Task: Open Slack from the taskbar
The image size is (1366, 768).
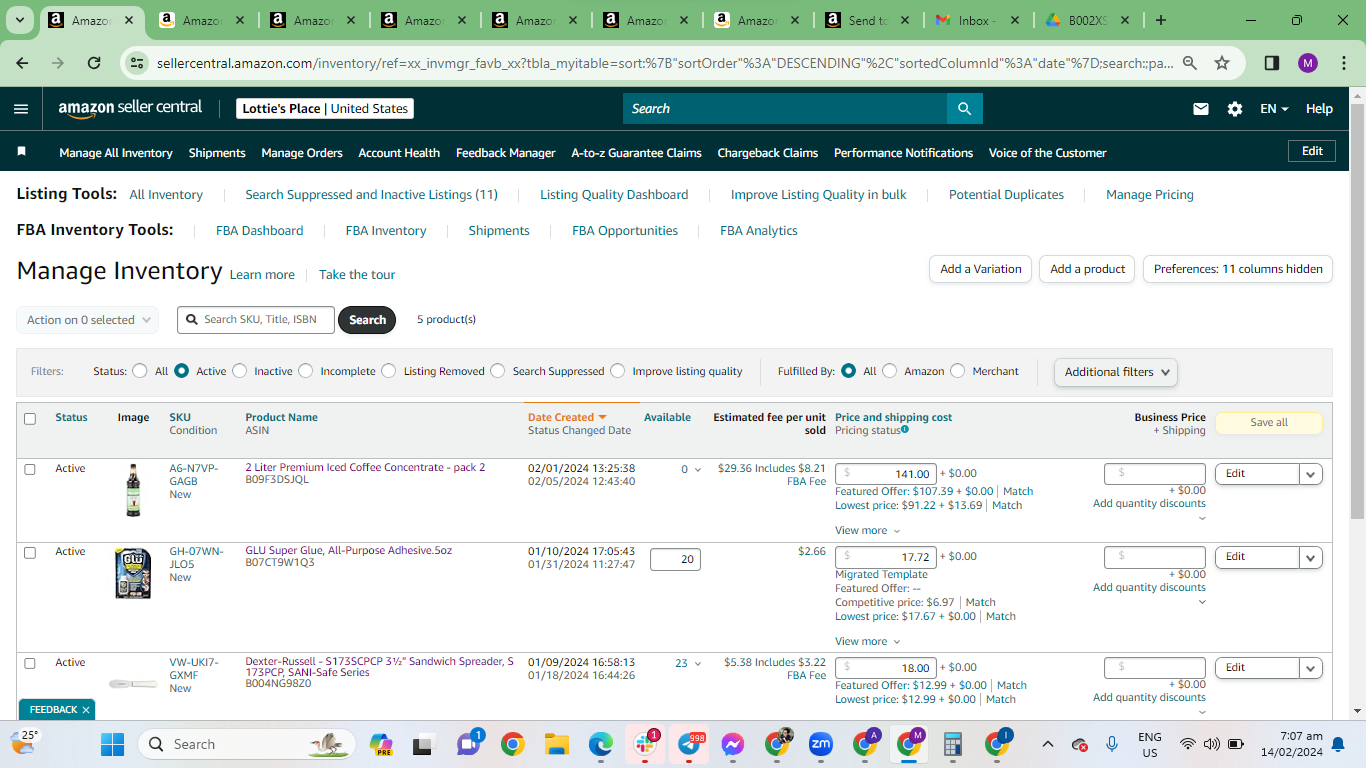Action: [645, 744]
